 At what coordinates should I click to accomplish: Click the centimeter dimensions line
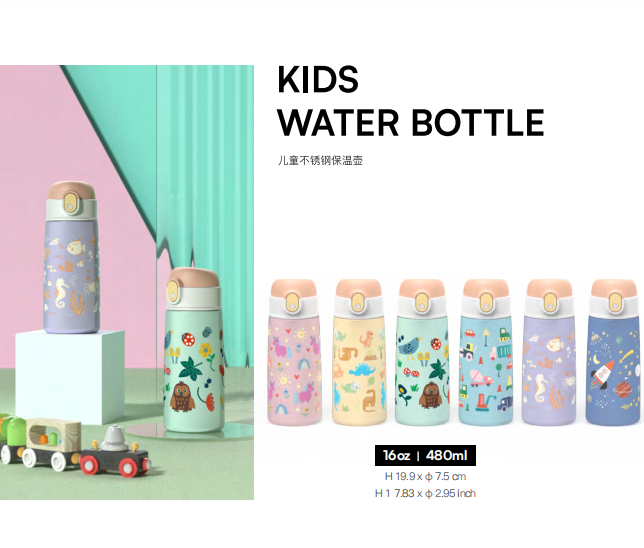pyautogui.click(x=426, y=477)
